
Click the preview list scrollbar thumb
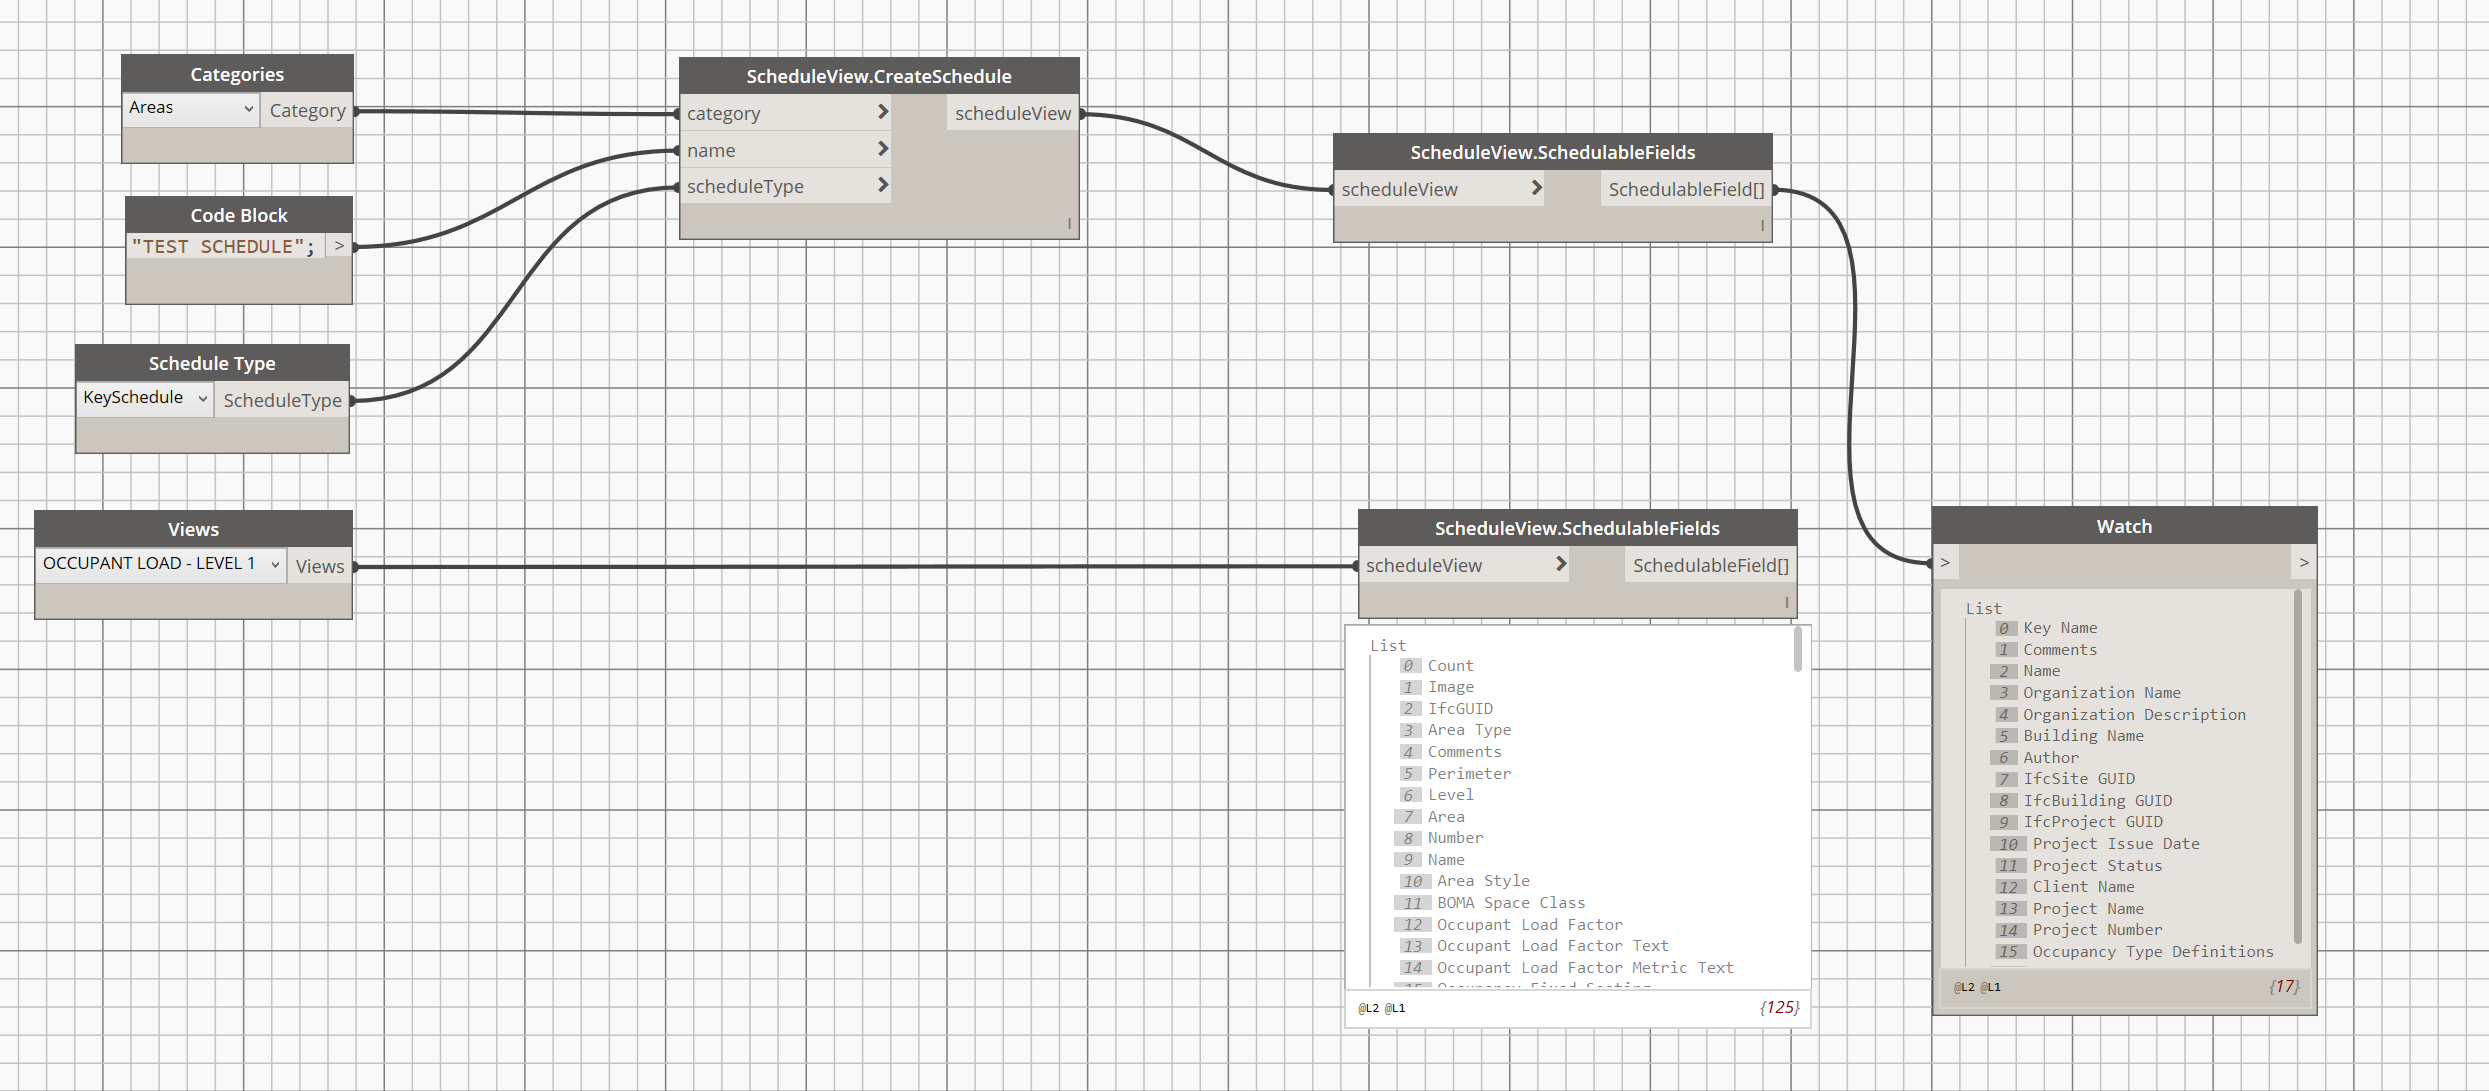[x=1797, y=650]
